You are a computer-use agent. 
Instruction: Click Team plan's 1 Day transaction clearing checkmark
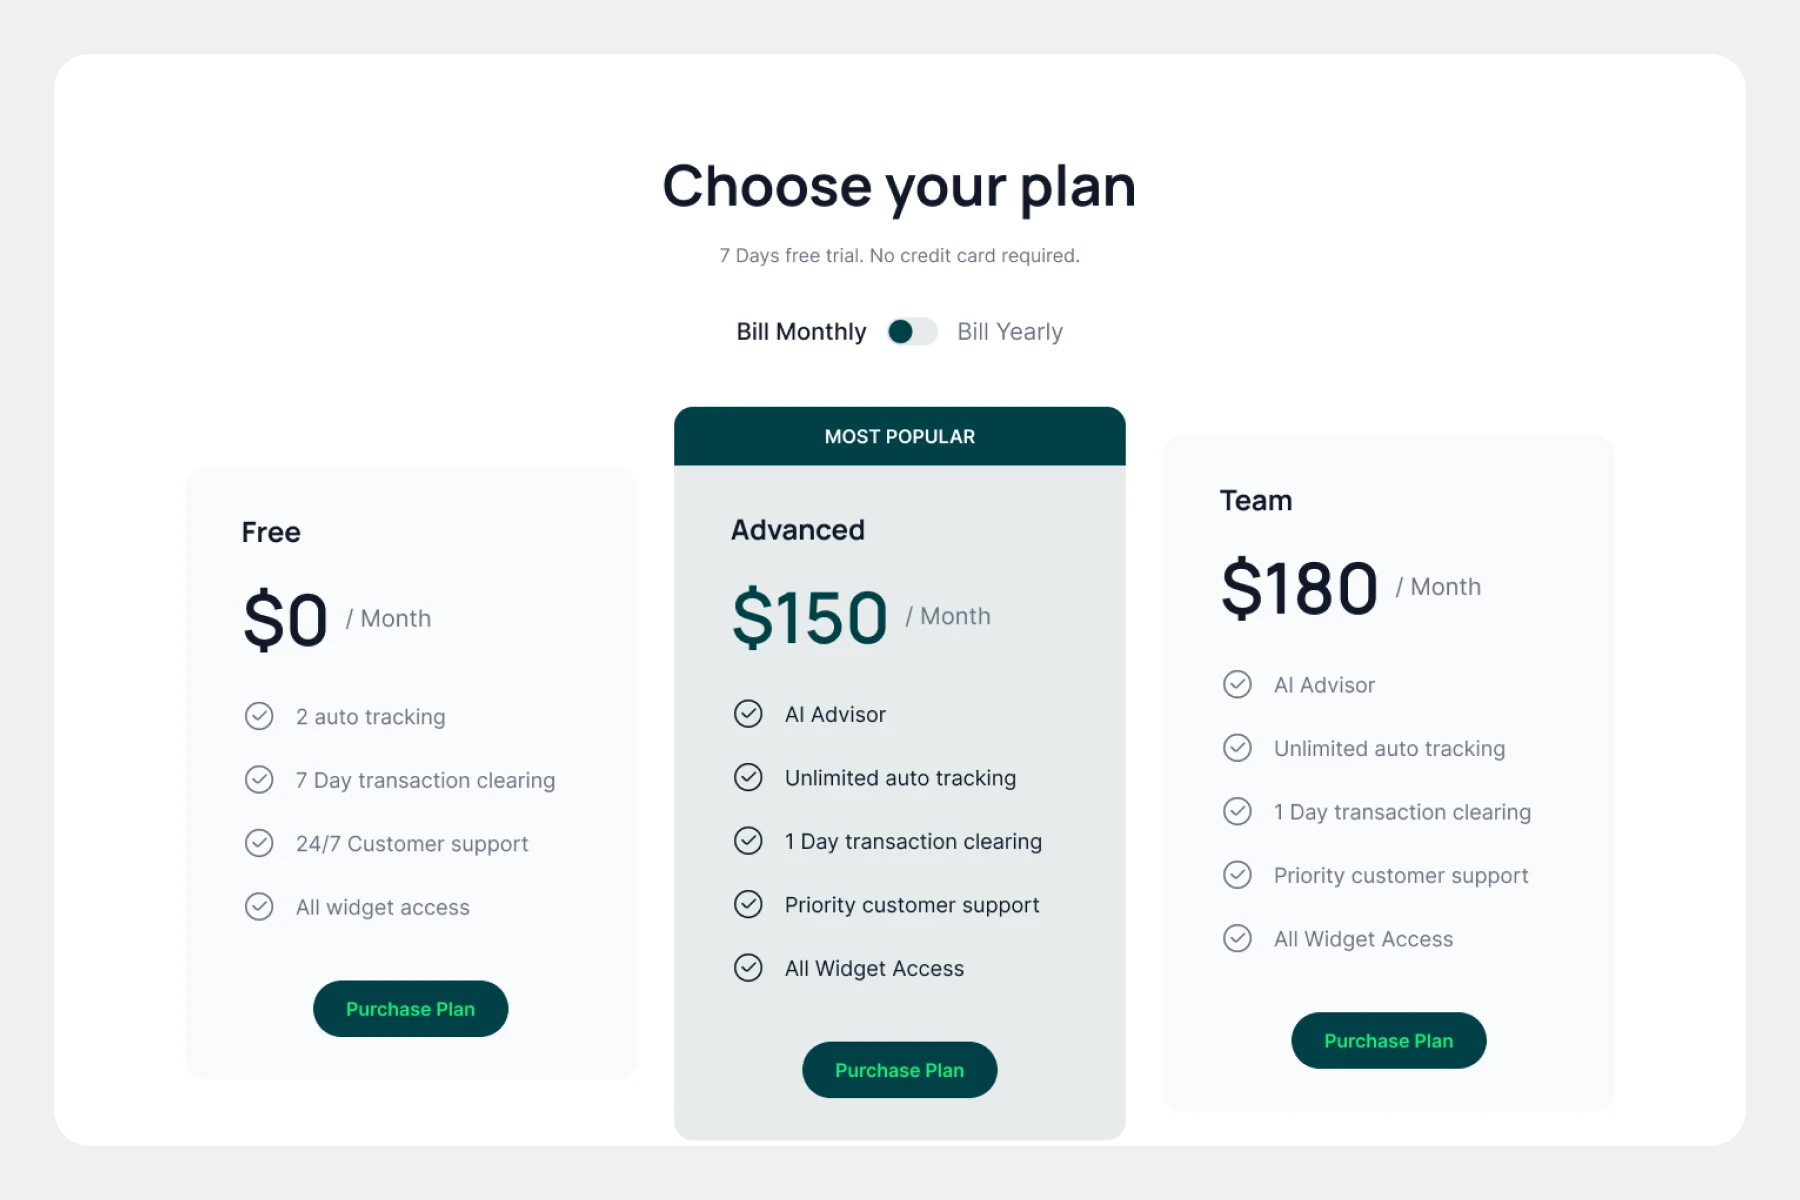click(1237, 811)
